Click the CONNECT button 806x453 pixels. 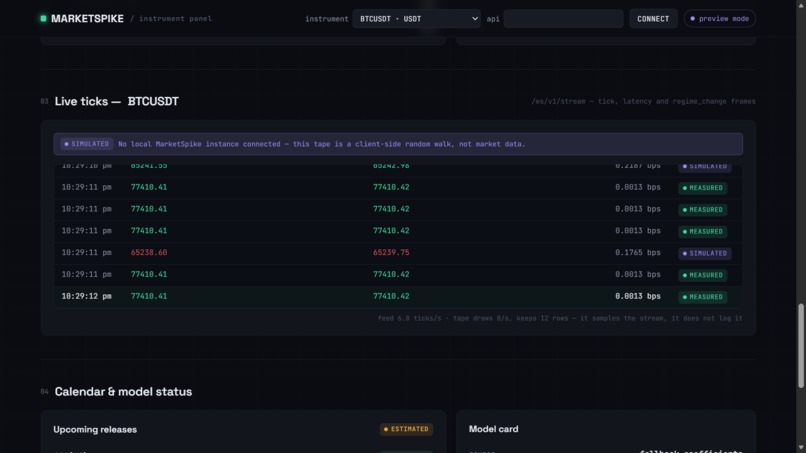[x=653, y=19]
